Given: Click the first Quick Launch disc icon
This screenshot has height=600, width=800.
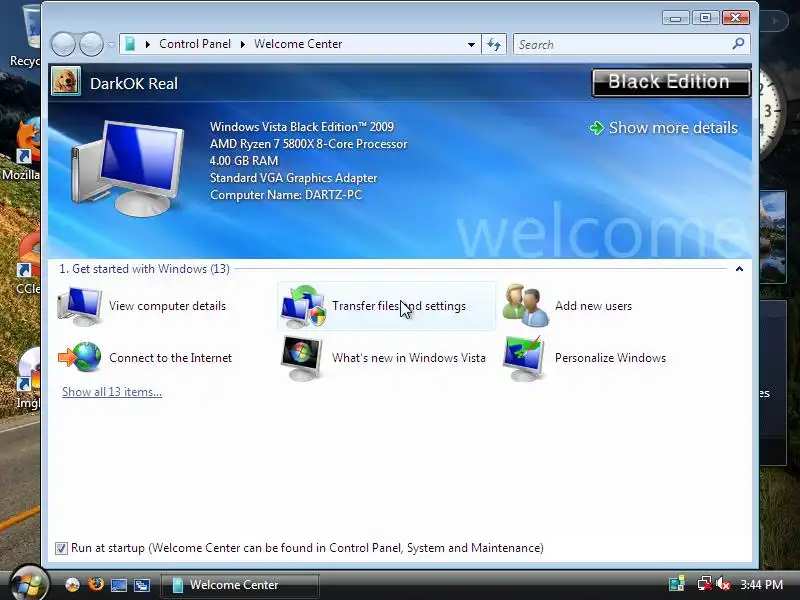Looking at the screenshot, I should (x=72, y=585).
